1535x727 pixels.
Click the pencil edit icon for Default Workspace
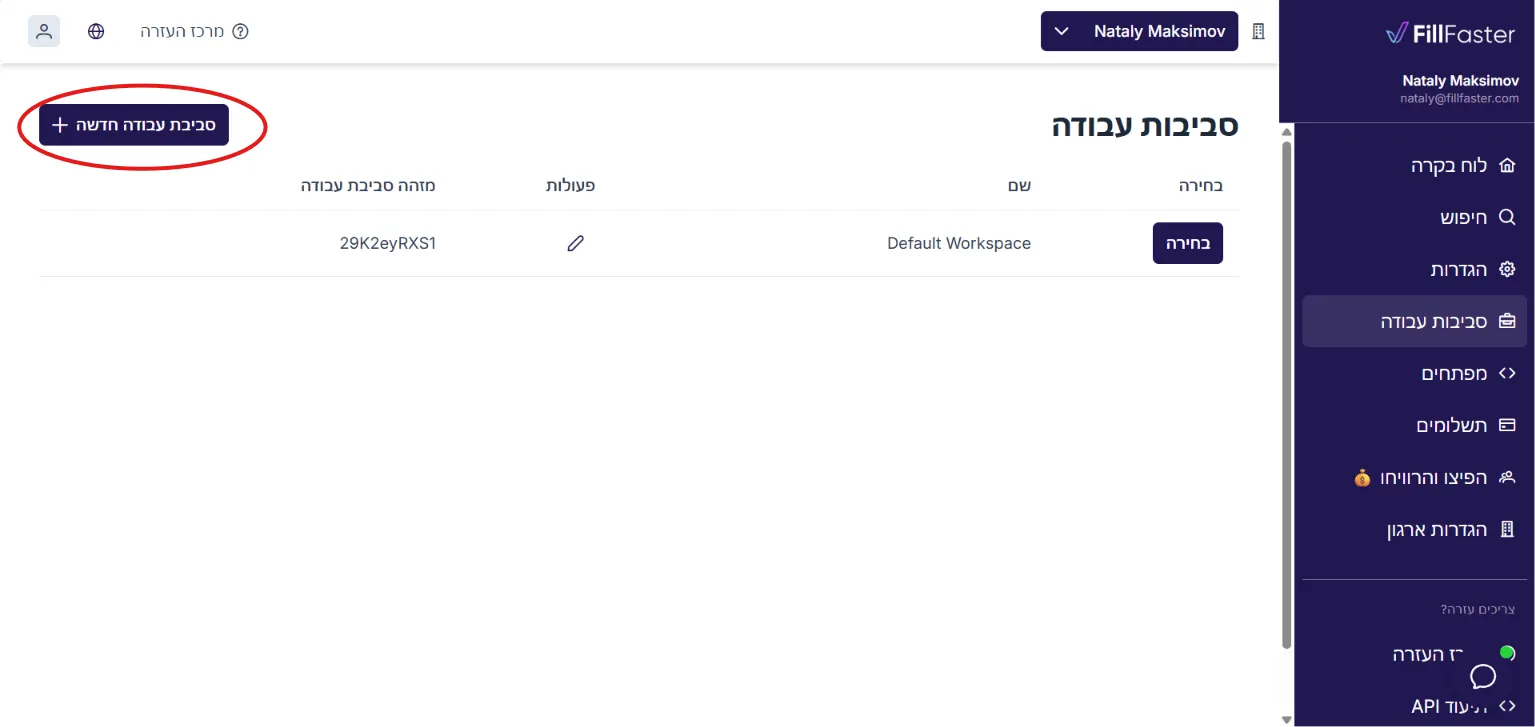coord(575,243)
